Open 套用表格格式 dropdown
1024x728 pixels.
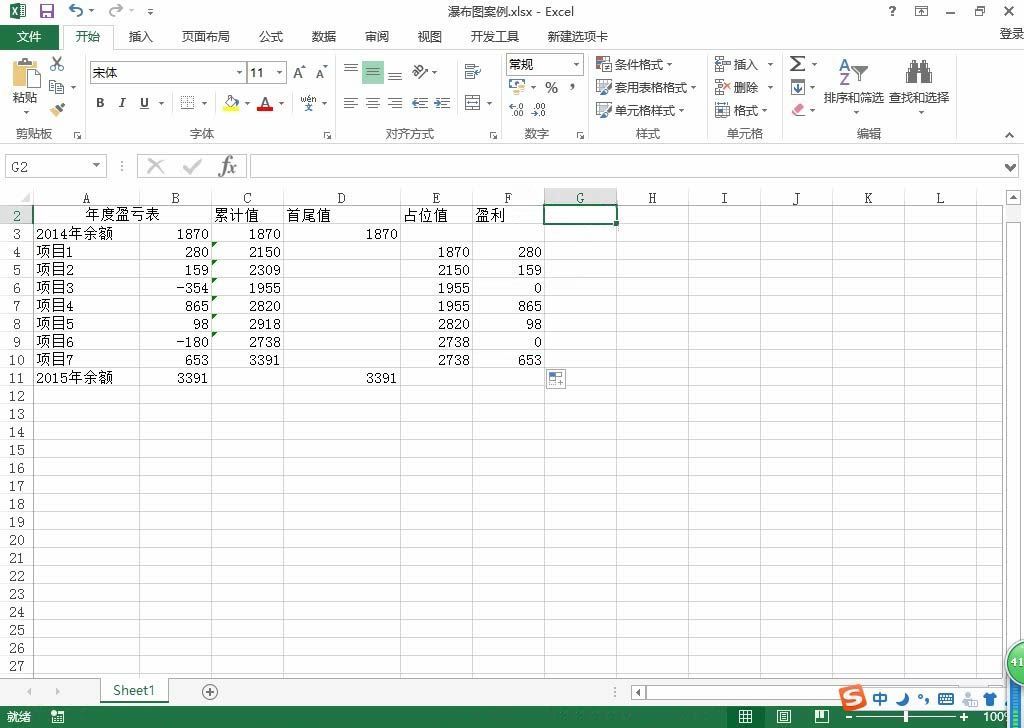click(646, 87)
